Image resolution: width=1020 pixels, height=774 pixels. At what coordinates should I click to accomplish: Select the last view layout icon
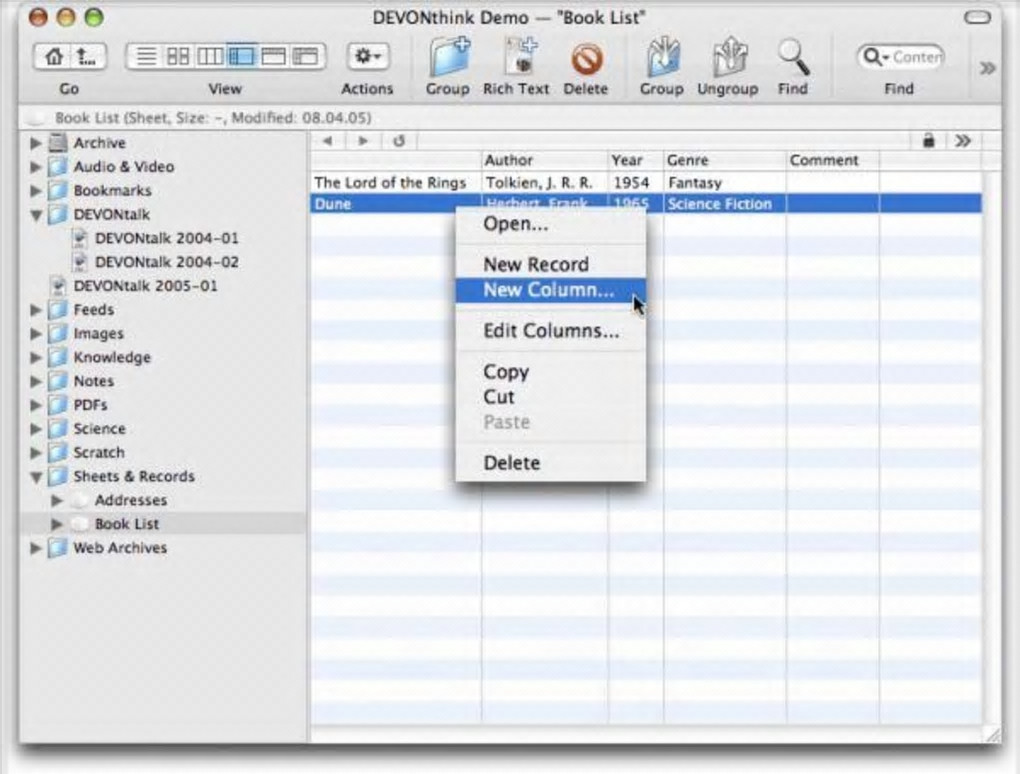[x=305, y=57]
